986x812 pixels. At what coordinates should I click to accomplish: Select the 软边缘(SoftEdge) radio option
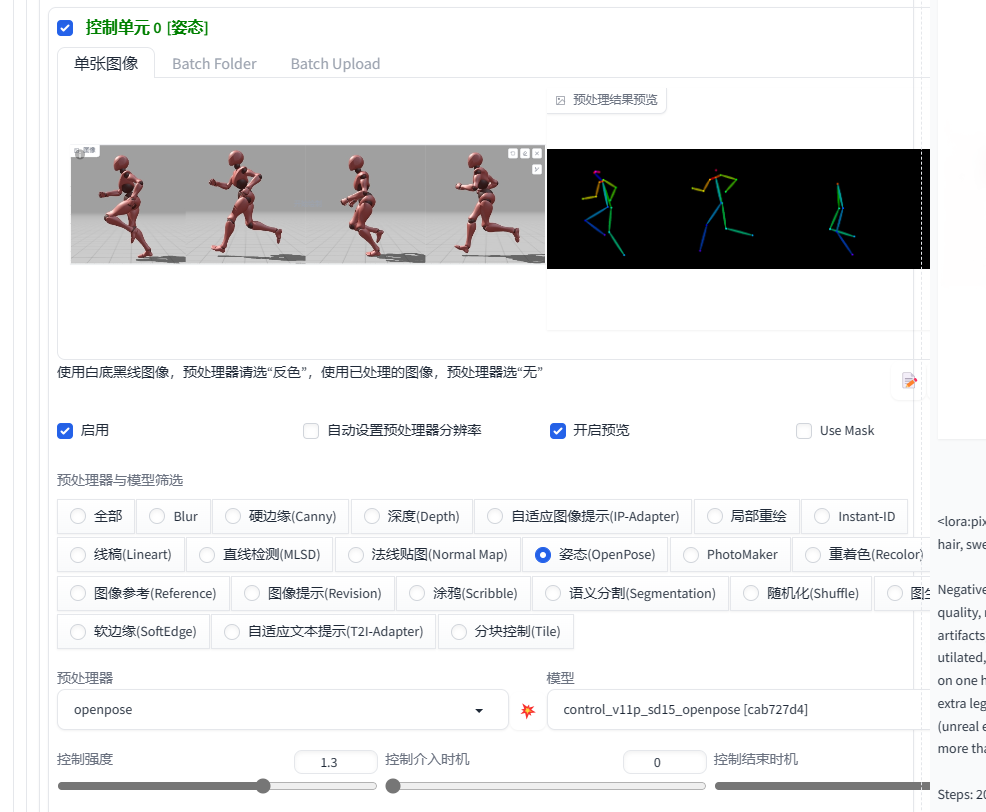[x=78, y=631]
